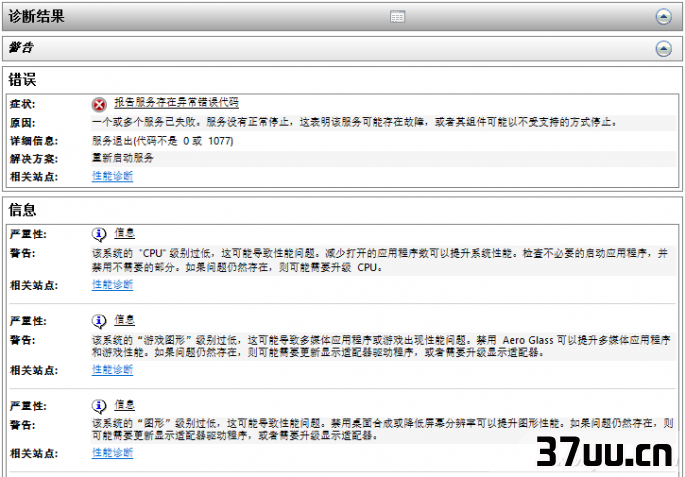
Task: Open 性能诊断 link in 错误 section
Action: (x=112, y=176)
